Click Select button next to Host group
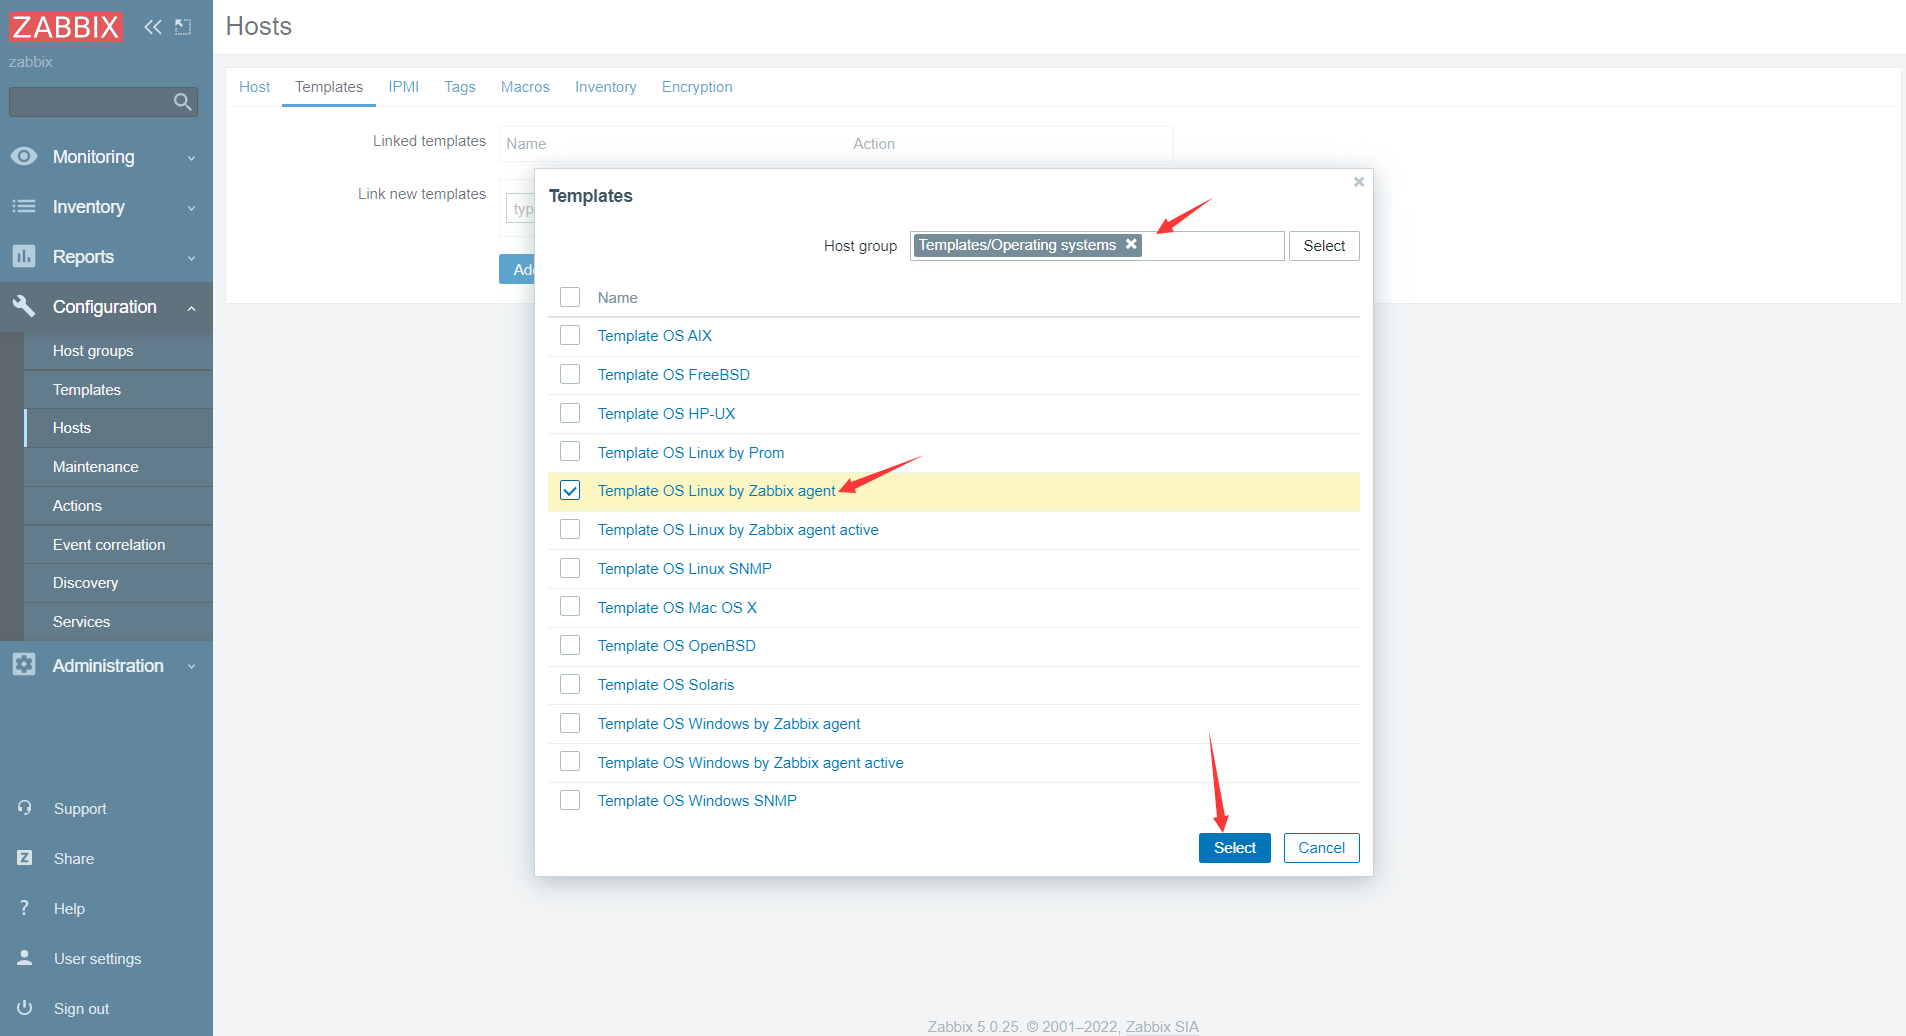The height and width of the screenshot is (1036, 1906). 1324,246
